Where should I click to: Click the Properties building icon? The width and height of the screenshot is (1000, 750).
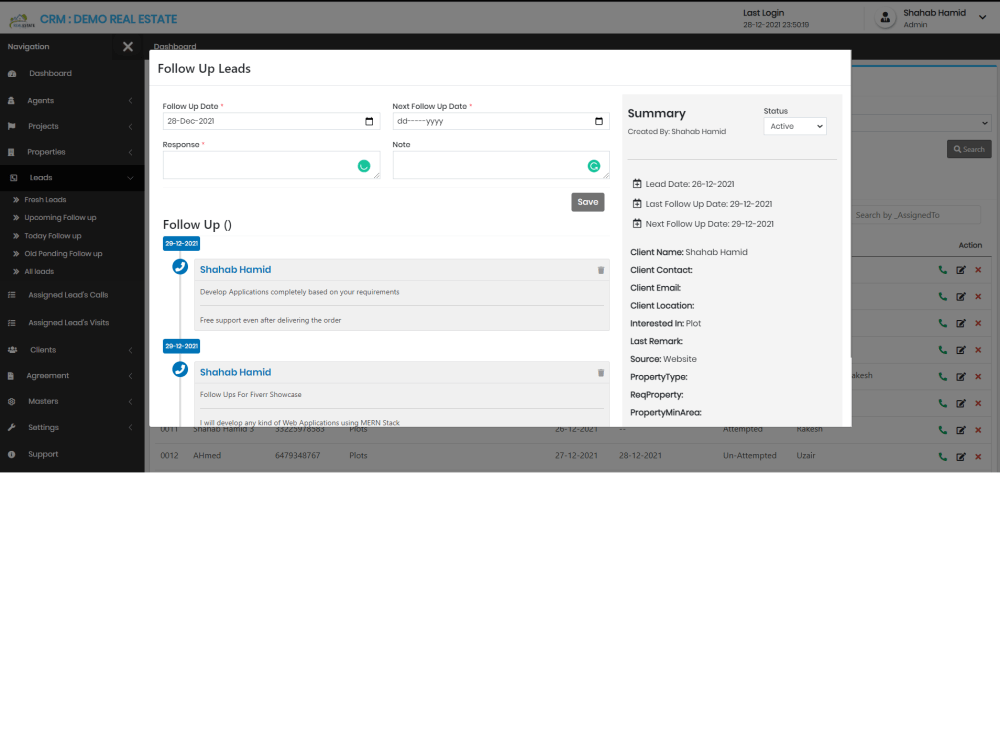pyautogui.click(x=11, y=152)
